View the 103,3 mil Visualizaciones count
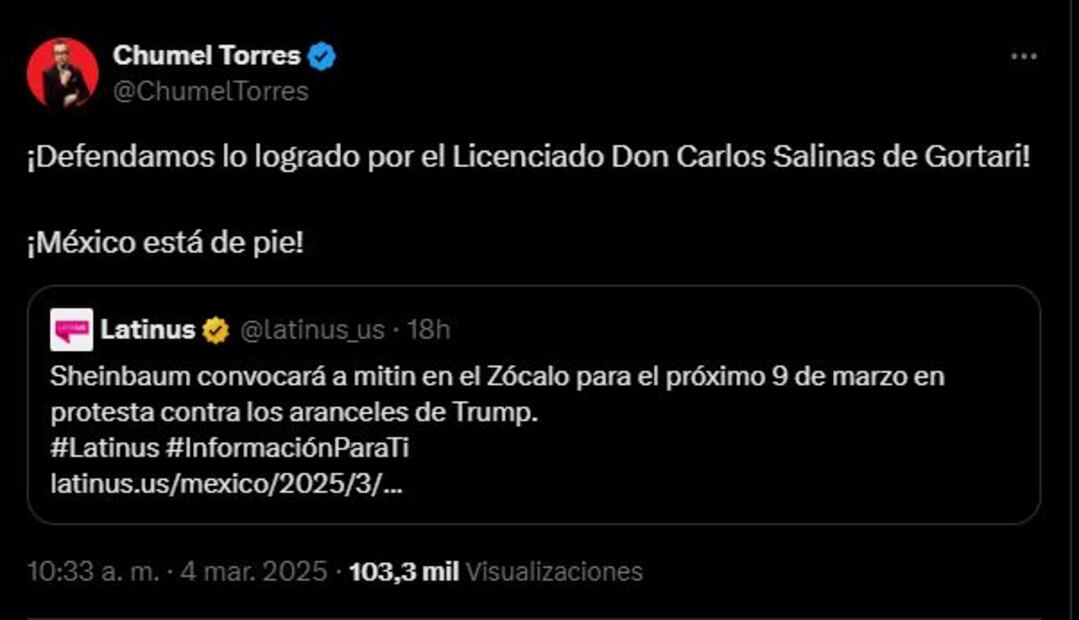Image resolution: width=1079 pixels, height=620 pixels. tap(495, 571)
